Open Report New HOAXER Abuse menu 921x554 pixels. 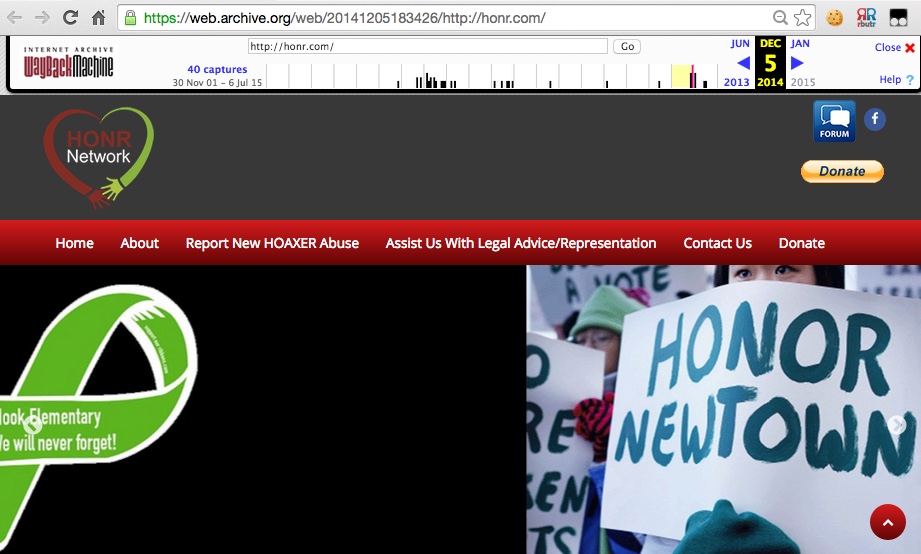tap(272, 243)
